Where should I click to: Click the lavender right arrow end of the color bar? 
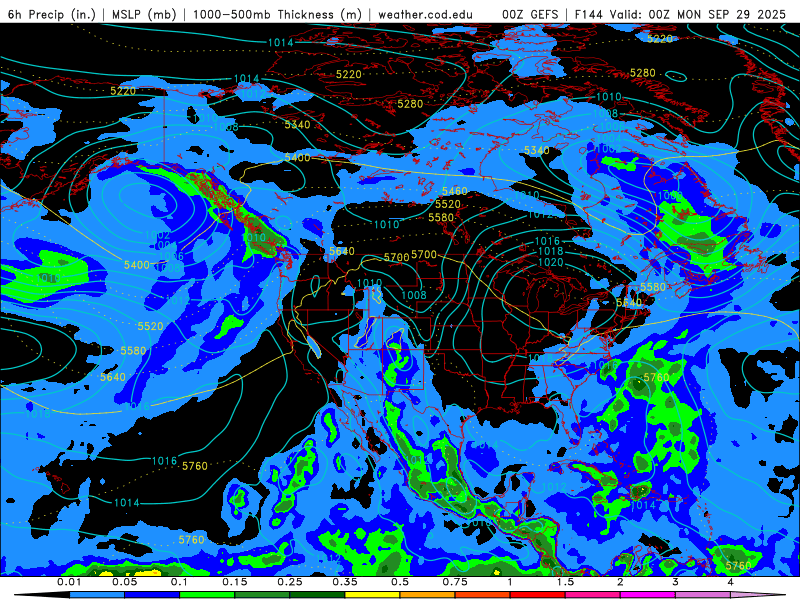758,595
